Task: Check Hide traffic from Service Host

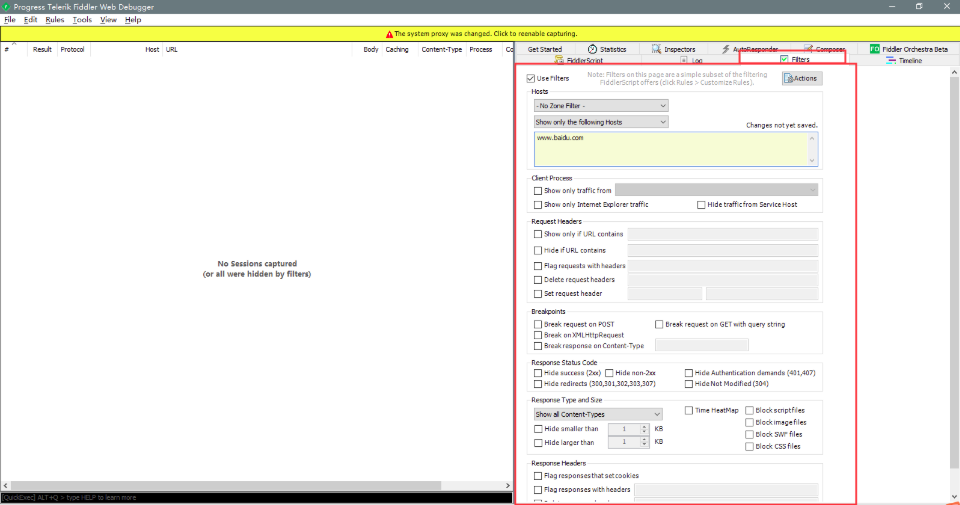Action: tap(701, 204)
